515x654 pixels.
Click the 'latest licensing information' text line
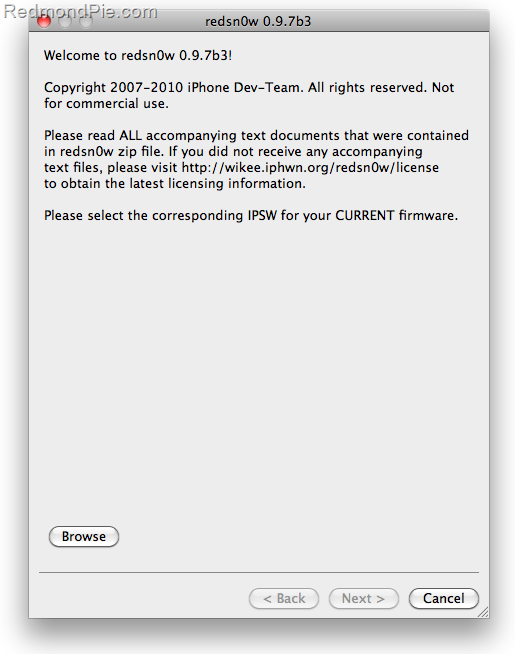coord(175,184)
